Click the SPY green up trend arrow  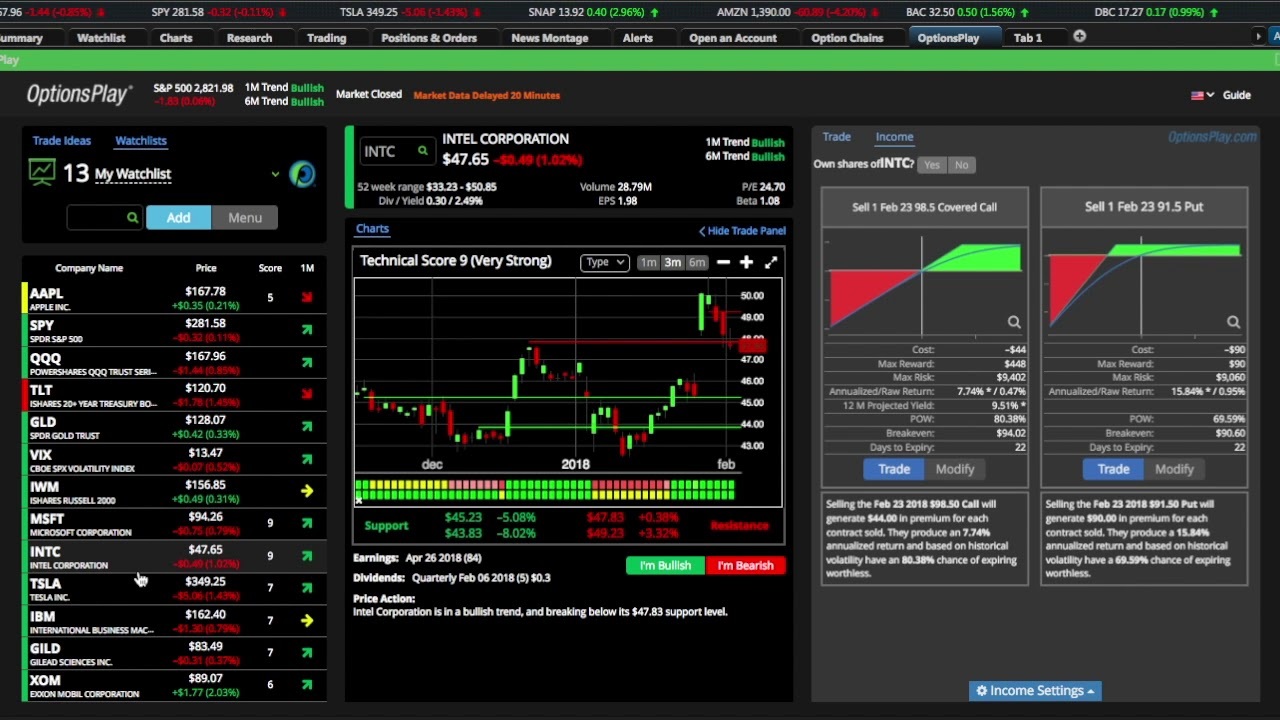[x=307, y=329]
